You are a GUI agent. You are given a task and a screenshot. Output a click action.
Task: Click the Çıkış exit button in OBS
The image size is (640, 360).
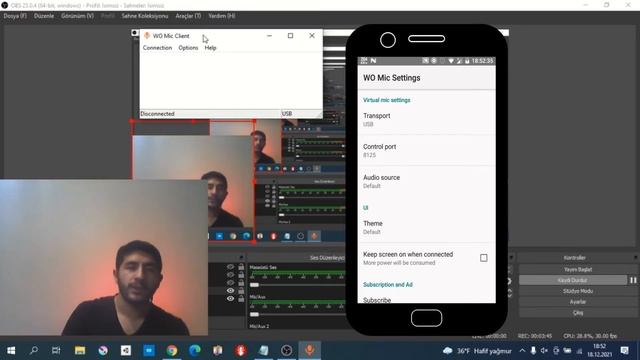[x=578, y=313]
